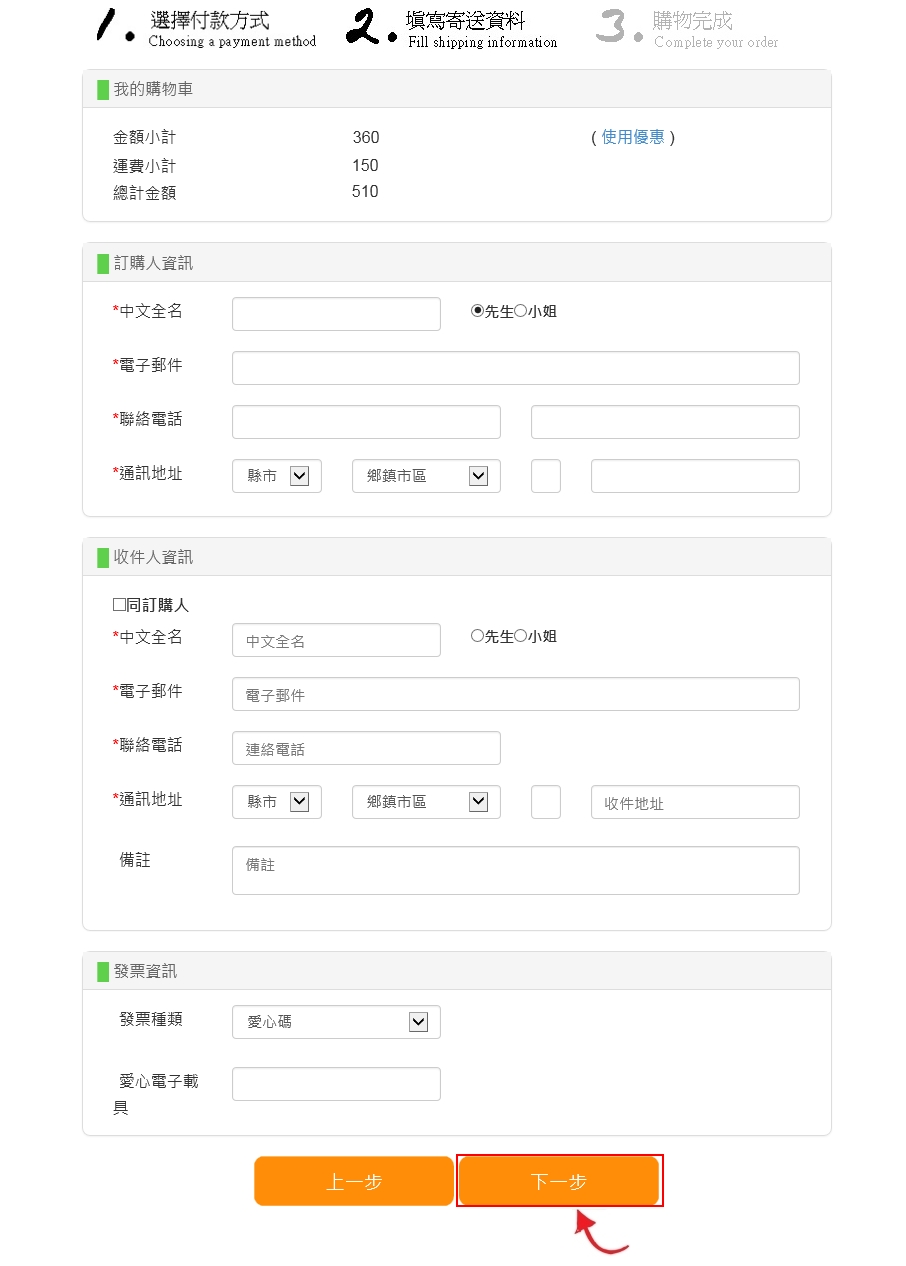
Task: Select 先生 radio in recipient info
Action: point(478,636)
